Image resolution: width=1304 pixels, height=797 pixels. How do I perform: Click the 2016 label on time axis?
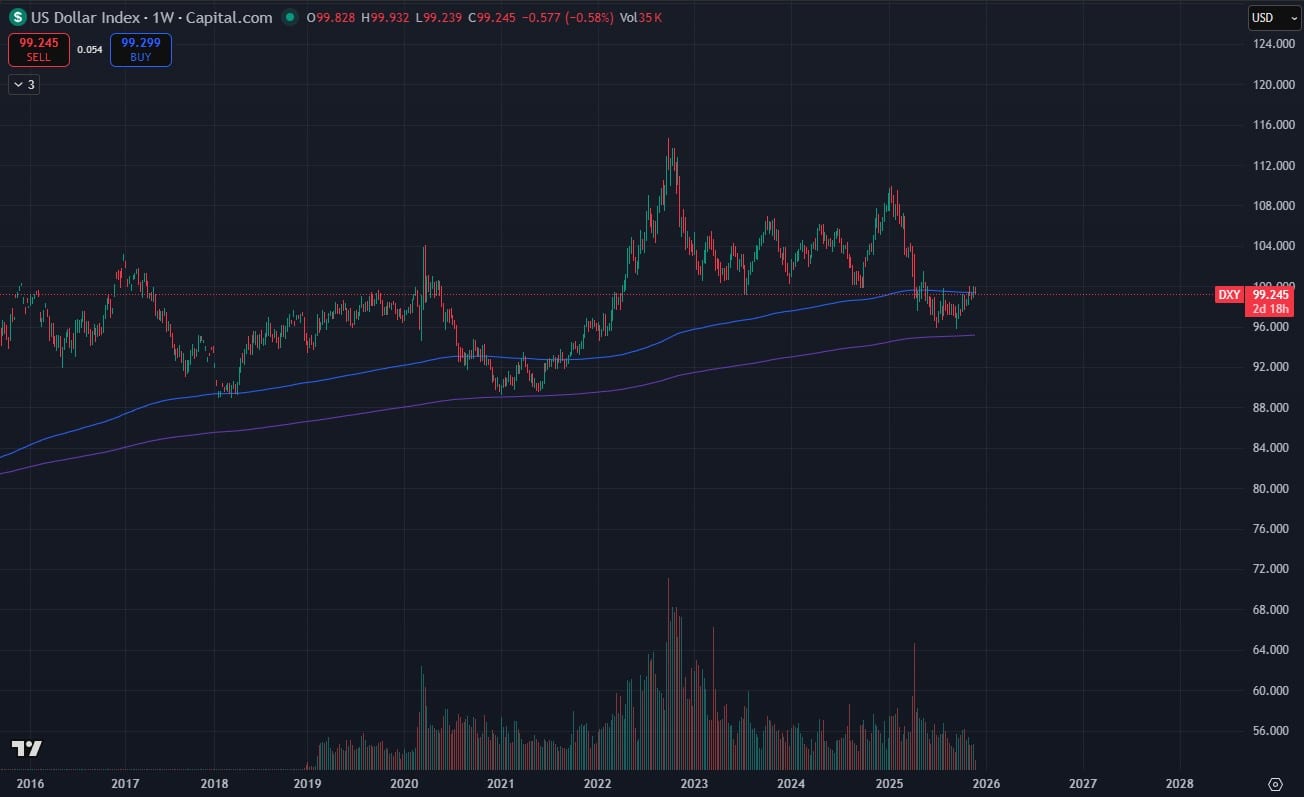(x=29, y=783)
